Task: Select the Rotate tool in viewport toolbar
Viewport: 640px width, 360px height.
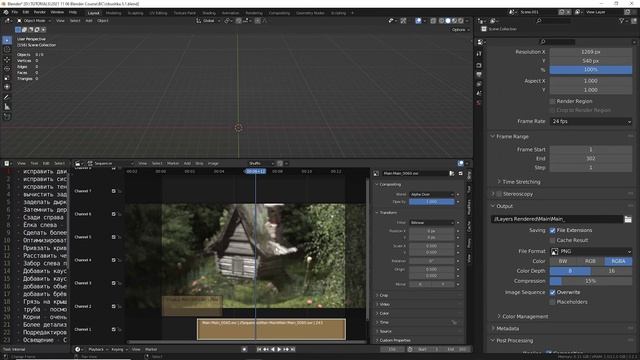Action: point(7,68)
